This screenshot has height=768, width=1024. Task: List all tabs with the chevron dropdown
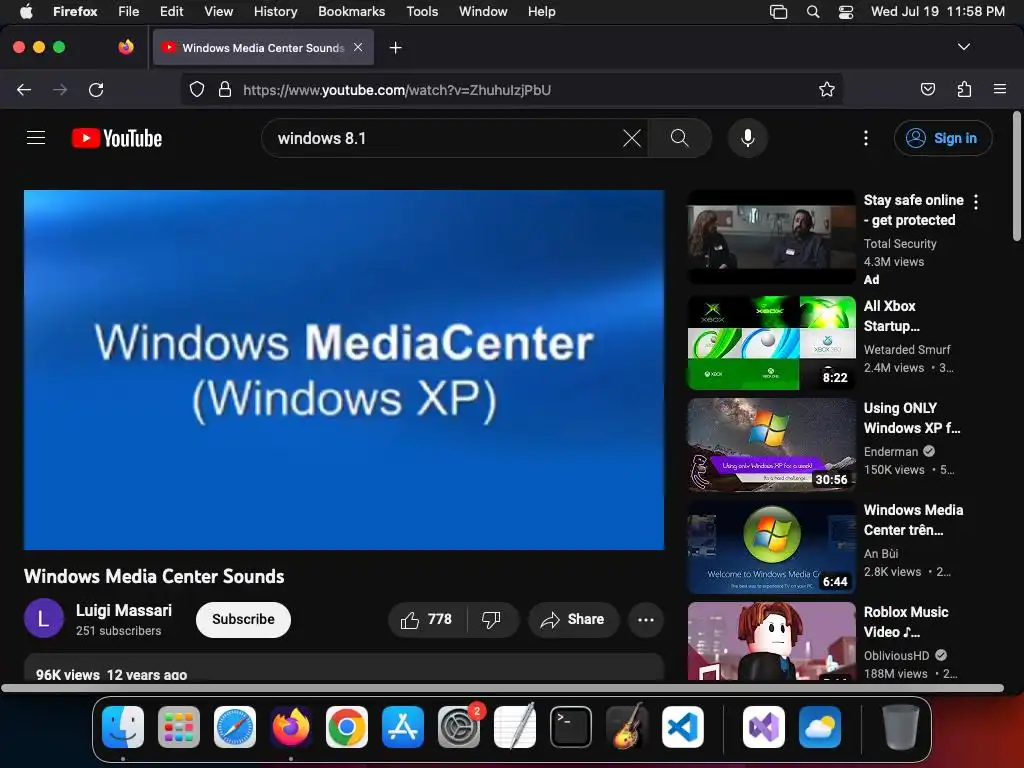coord(963,47)
